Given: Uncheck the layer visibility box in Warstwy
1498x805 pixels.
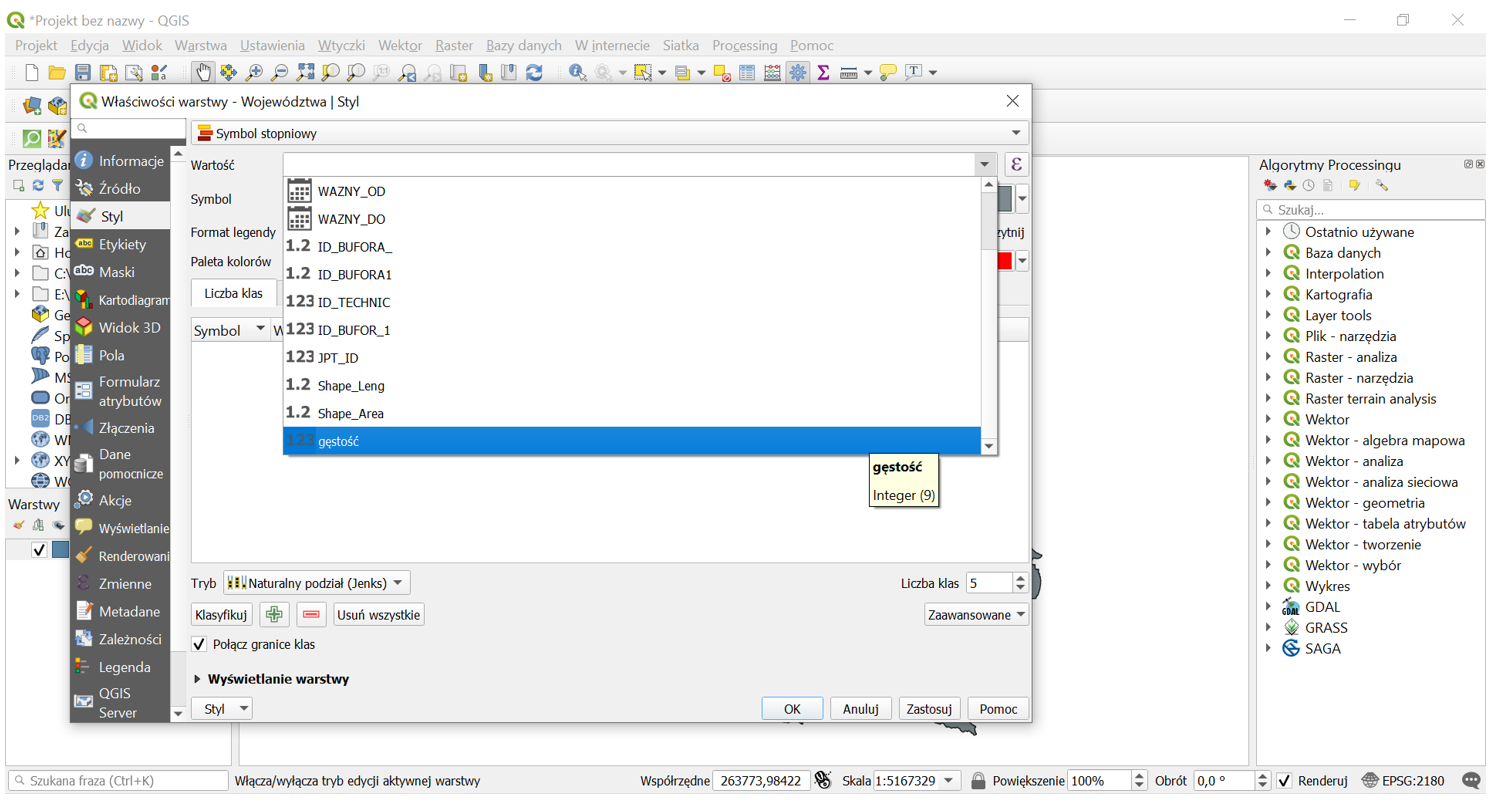Looking at the screenshot, I should pos(39,549).
